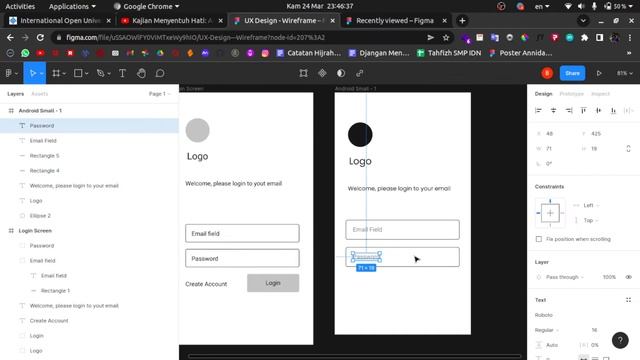The height and width of the screenshot is (360, 640).
Task: Open a new Chrome tab
Action: [462, 21]
